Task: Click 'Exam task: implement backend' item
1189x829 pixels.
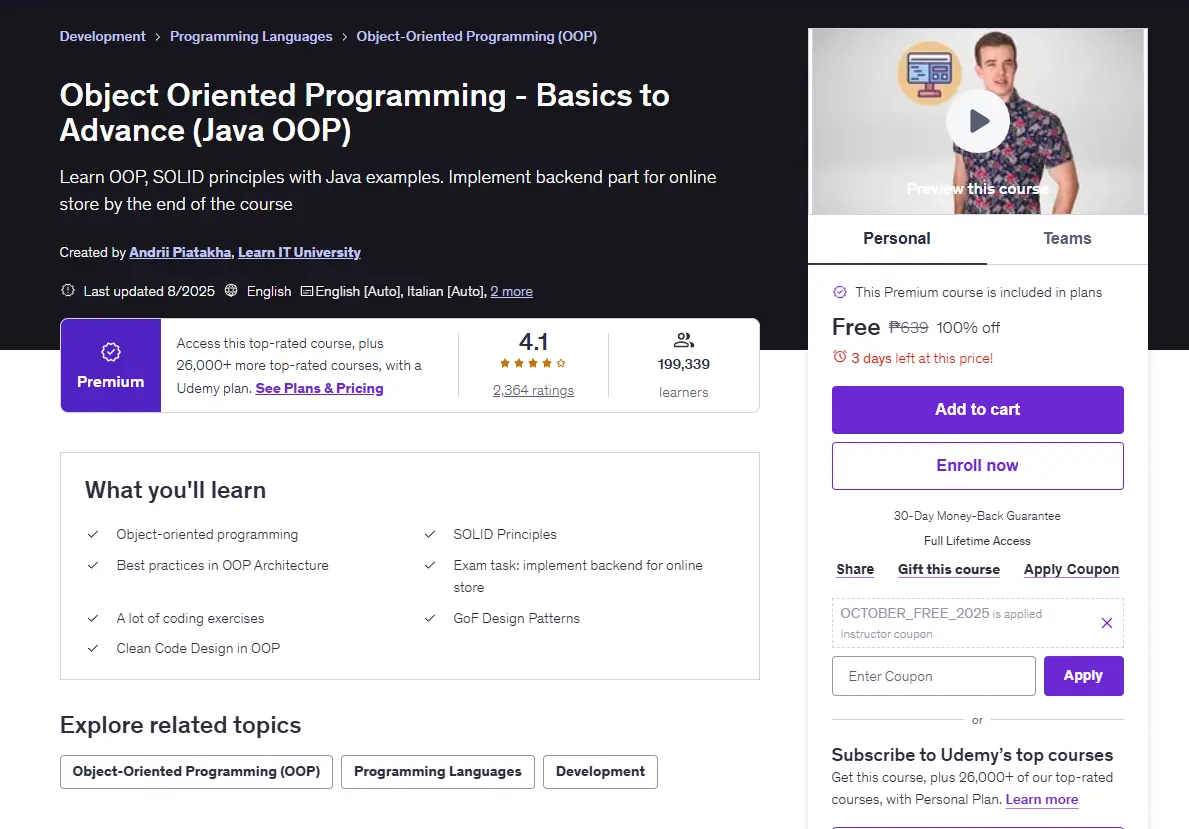Action: (x=578, y=576)
